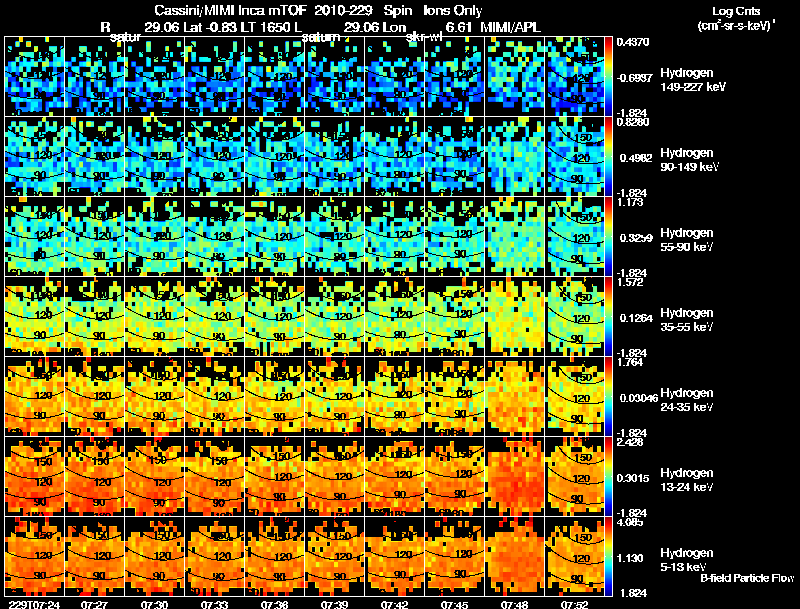Image resolution: width=800 pixels, height=609 pixels.
Task: Click the color bar for Hydrogen 149-227 keV
Action: pos(609,77)
